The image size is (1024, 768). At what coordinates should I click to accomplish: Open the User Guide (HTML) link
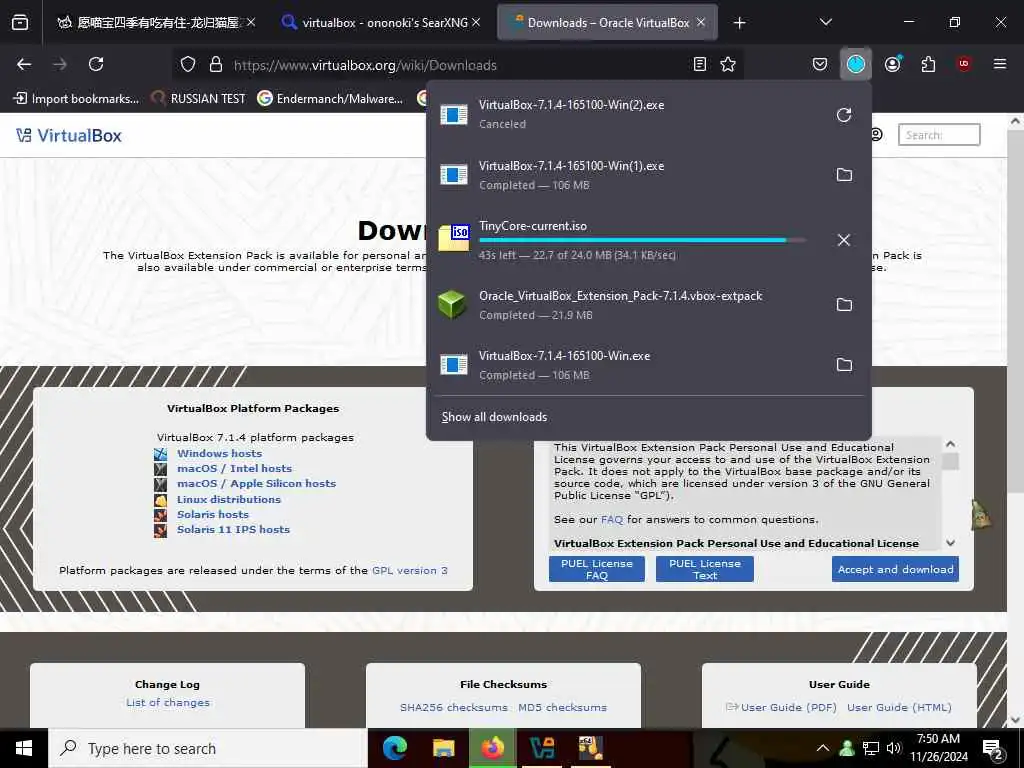(899, 707)
